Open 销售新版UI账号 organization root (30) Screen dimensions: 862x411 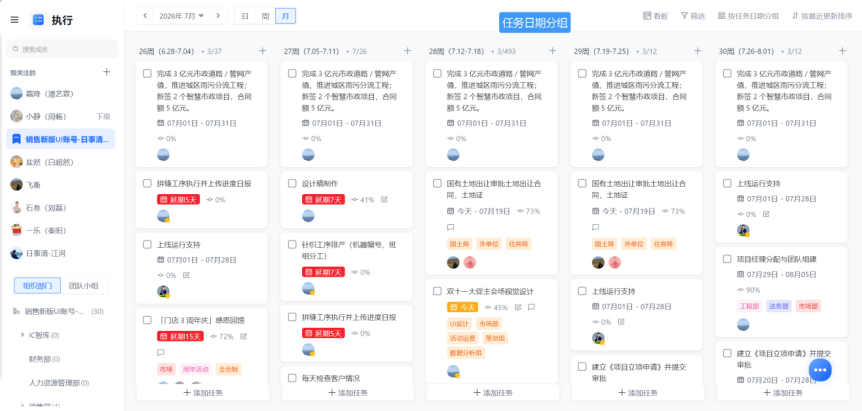[58, 312]
